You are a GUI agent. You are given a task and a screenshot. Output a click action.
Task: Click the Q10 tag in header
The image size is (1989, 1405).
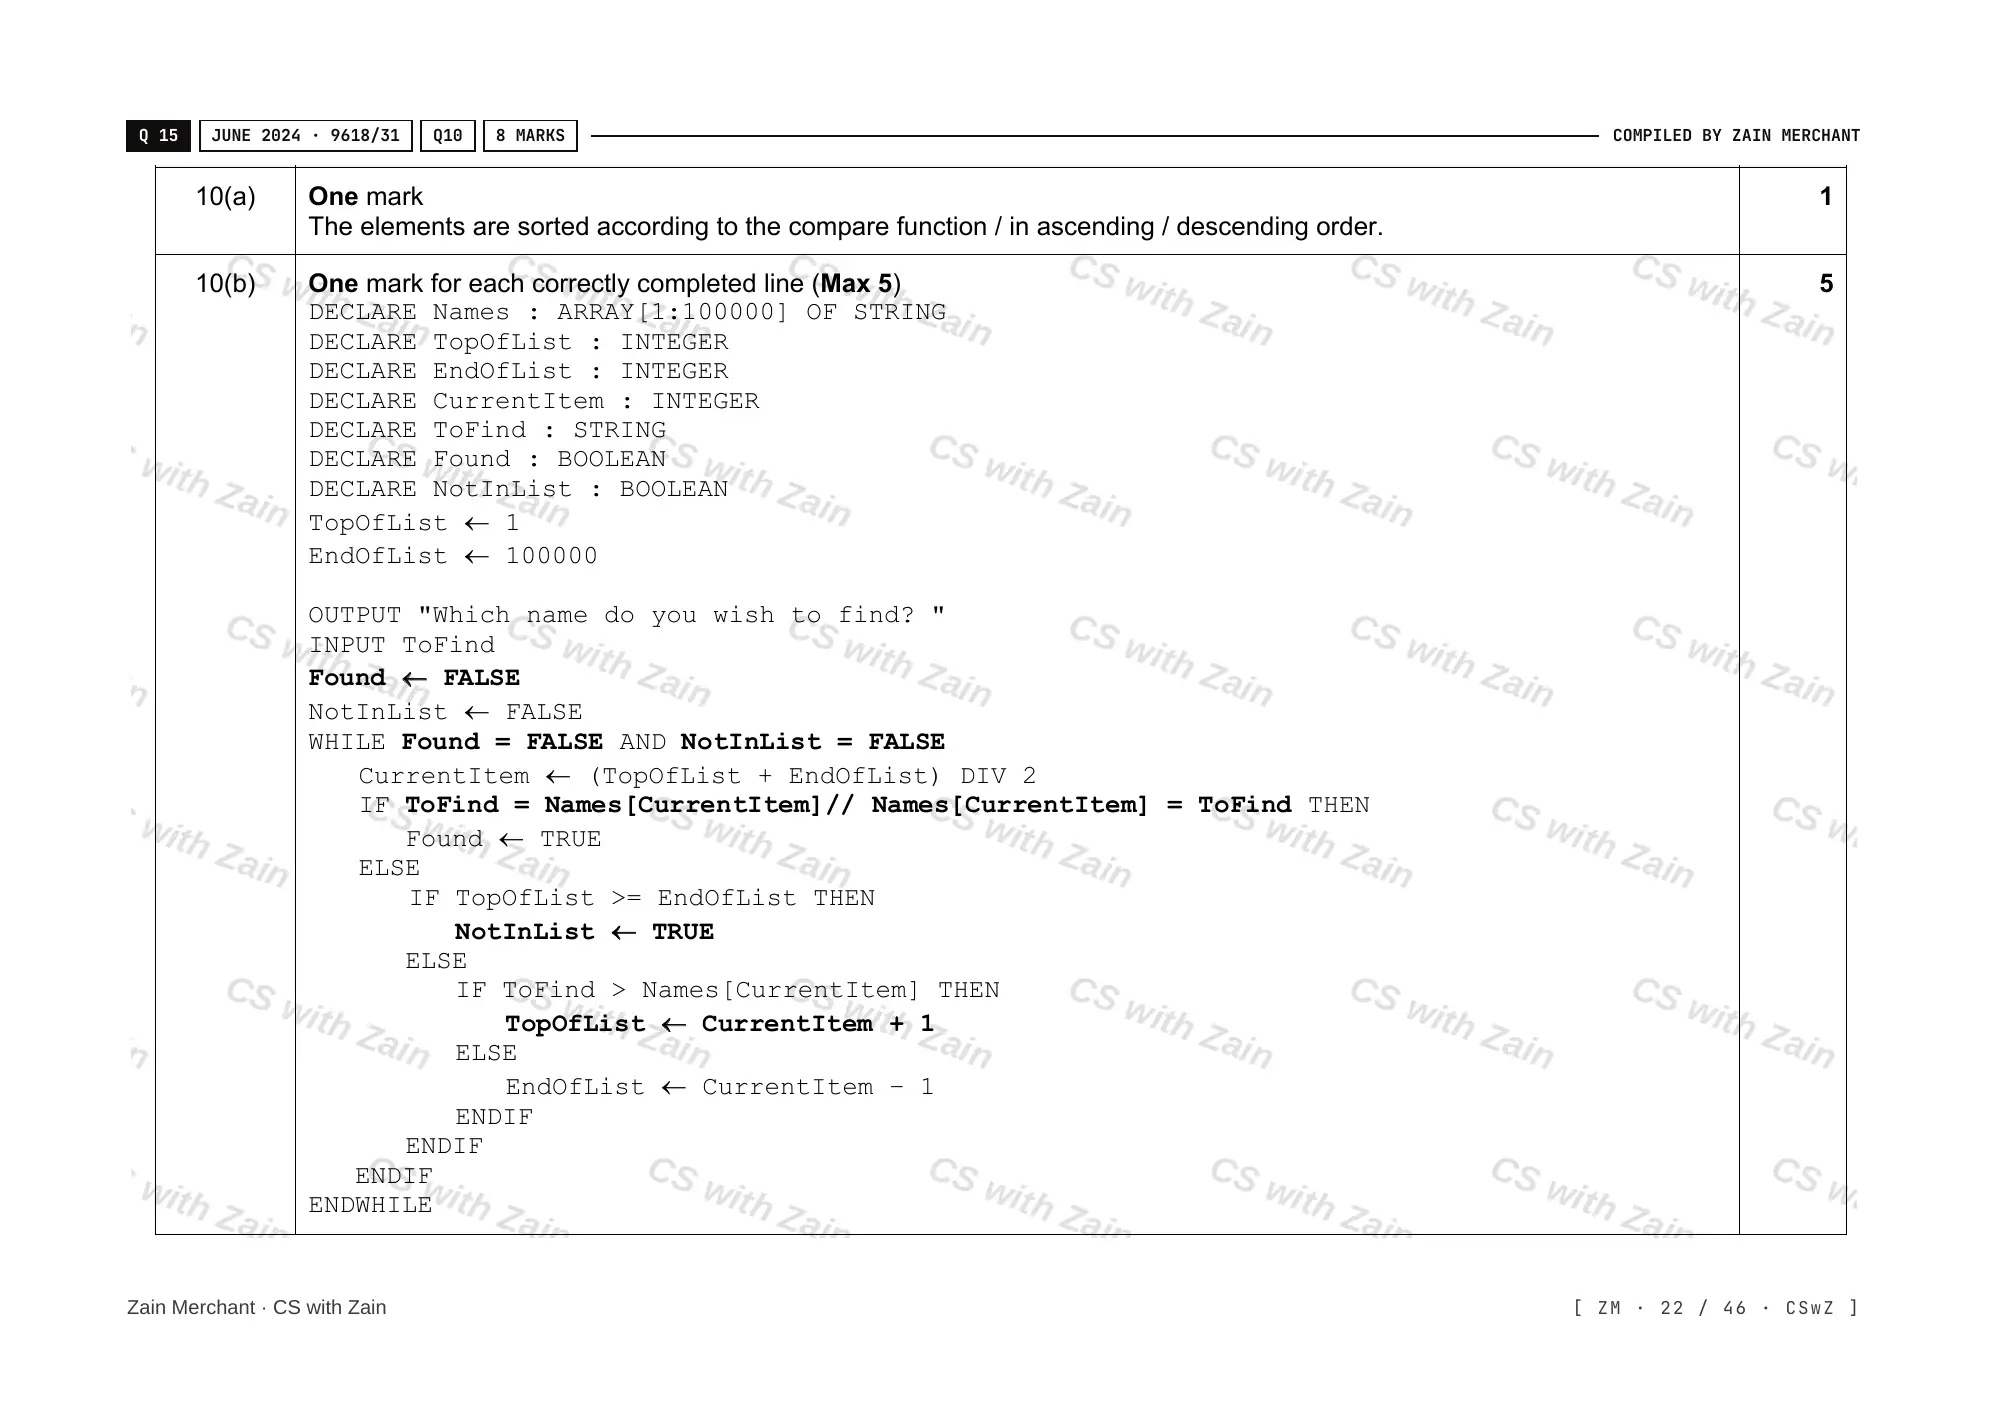tap(448, 136)
